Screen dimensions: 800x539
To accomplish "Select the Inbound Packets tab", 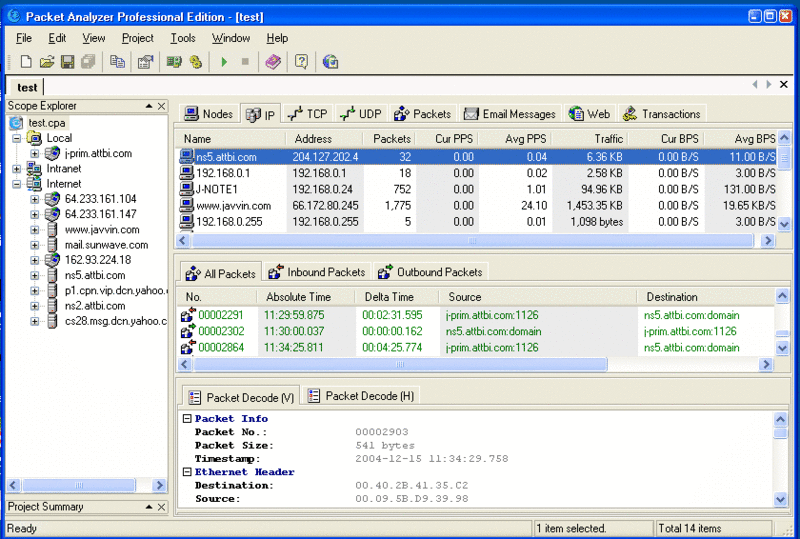I will tap(317, 272).
